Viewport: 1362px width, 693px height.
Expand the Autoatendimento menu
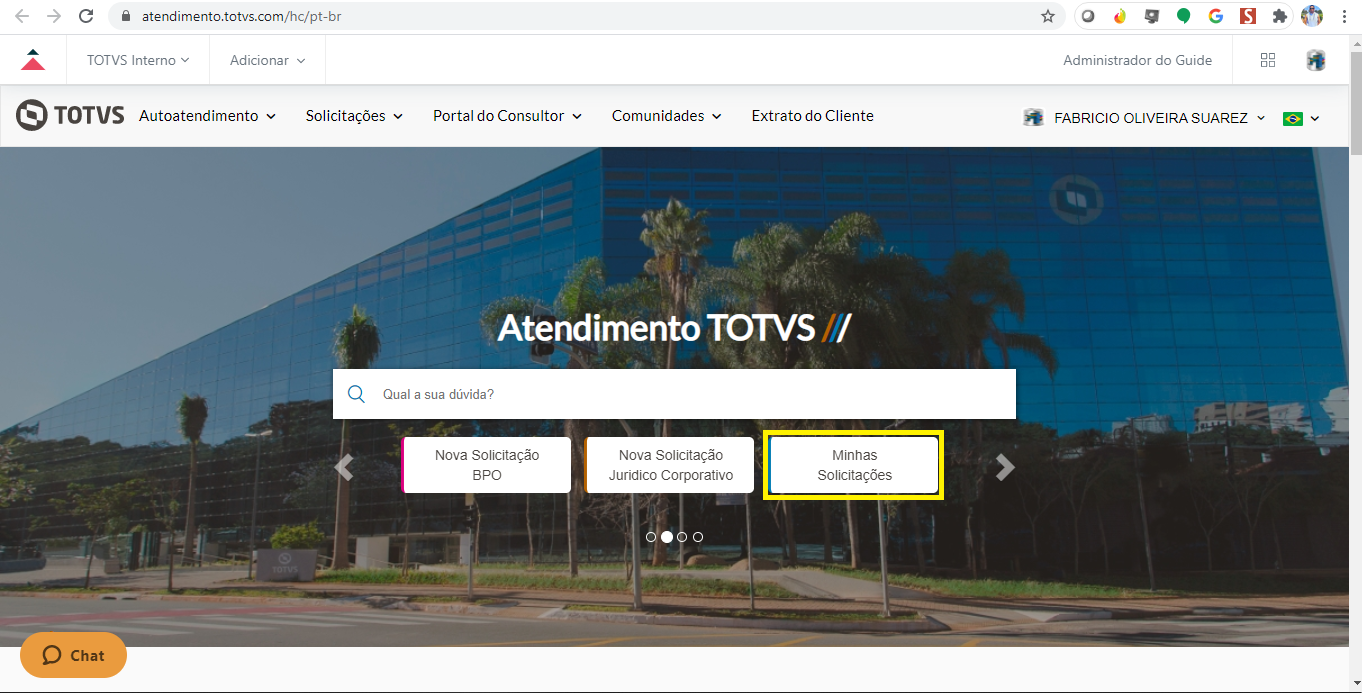click(207, 116)
